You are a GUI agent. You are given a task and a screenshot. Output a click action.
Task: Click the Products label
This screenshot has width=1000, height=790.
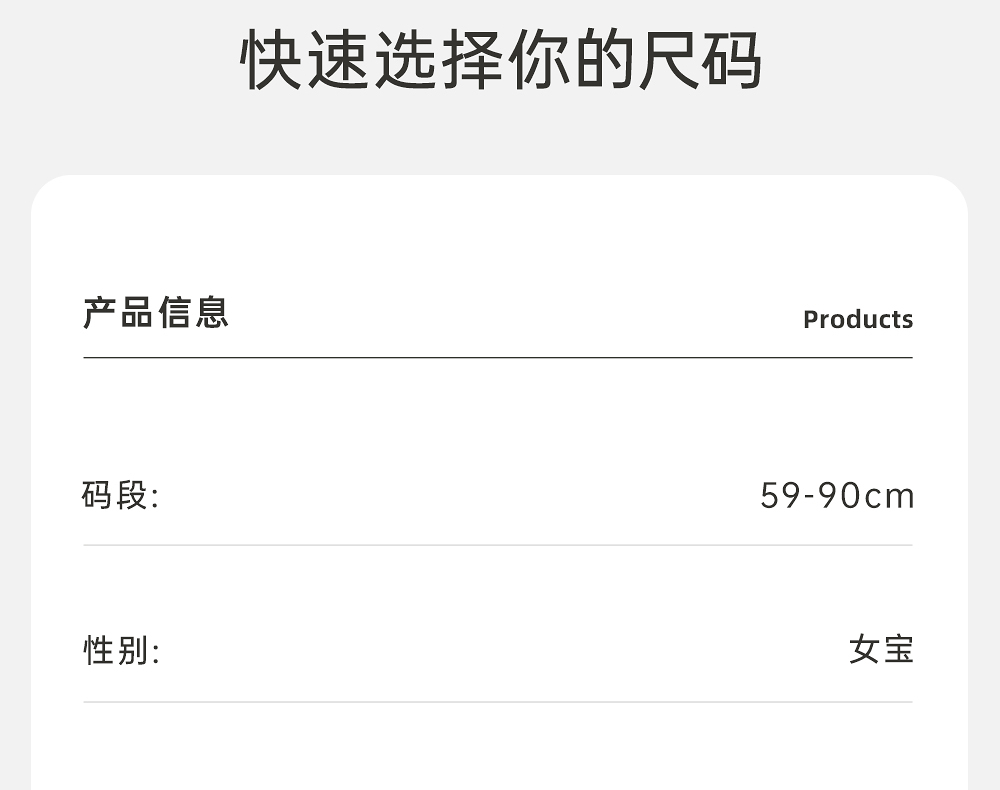857,320
